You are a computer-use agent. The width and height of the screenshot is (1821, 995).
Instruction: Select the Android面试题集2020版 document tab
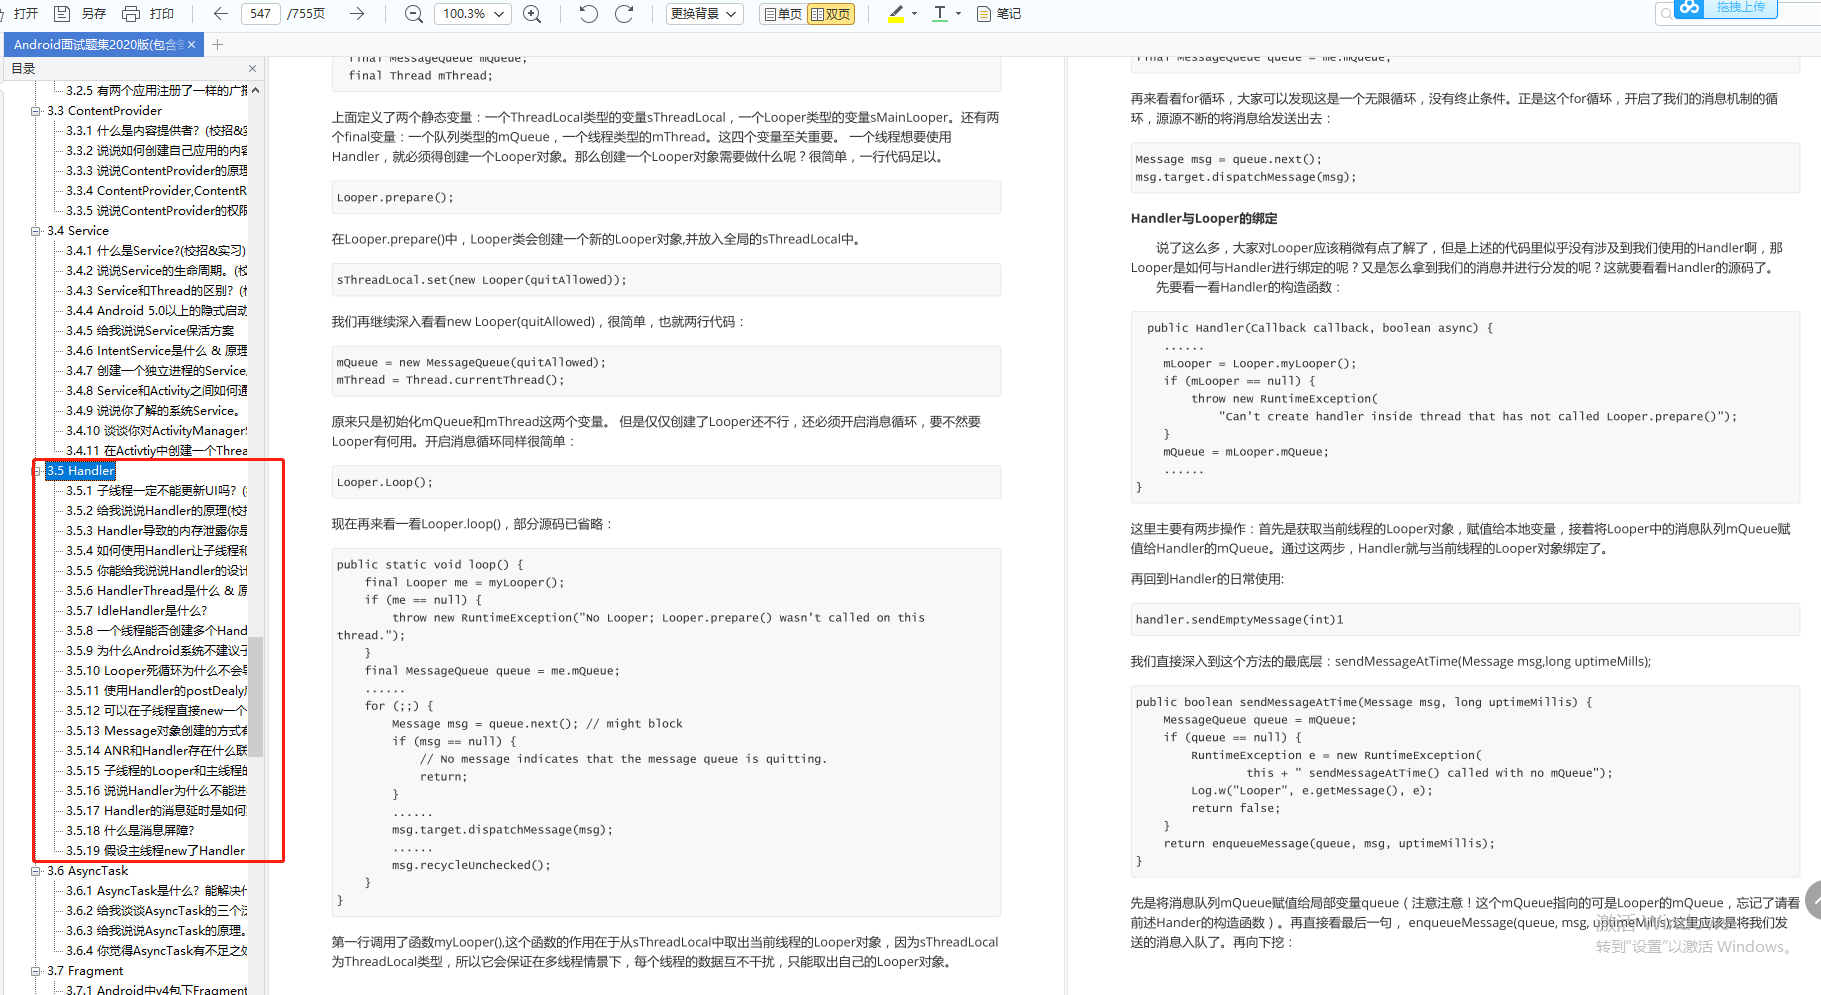[97, 44]
